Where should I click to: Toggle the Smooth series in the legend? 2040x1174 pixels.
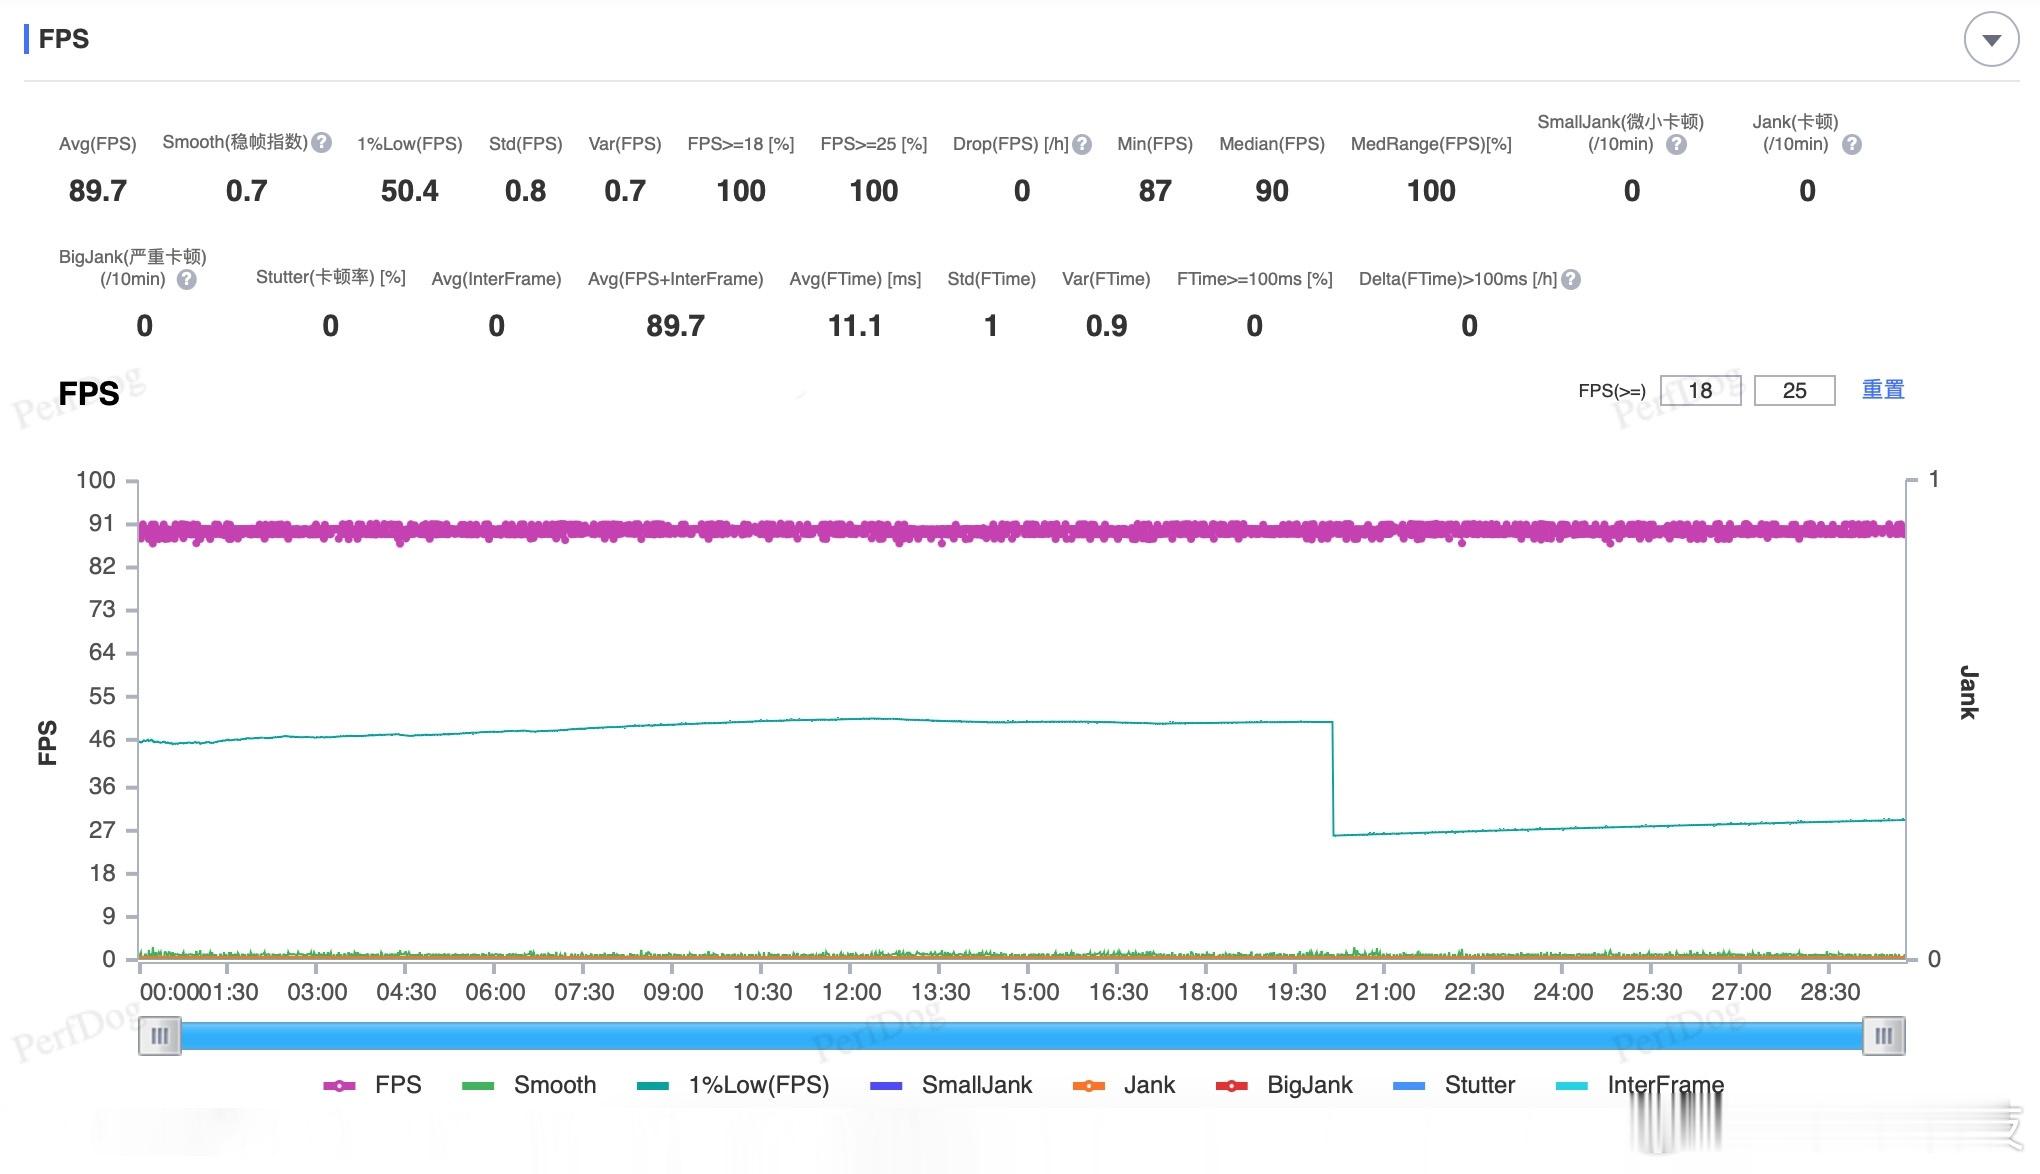point(529,1085)
